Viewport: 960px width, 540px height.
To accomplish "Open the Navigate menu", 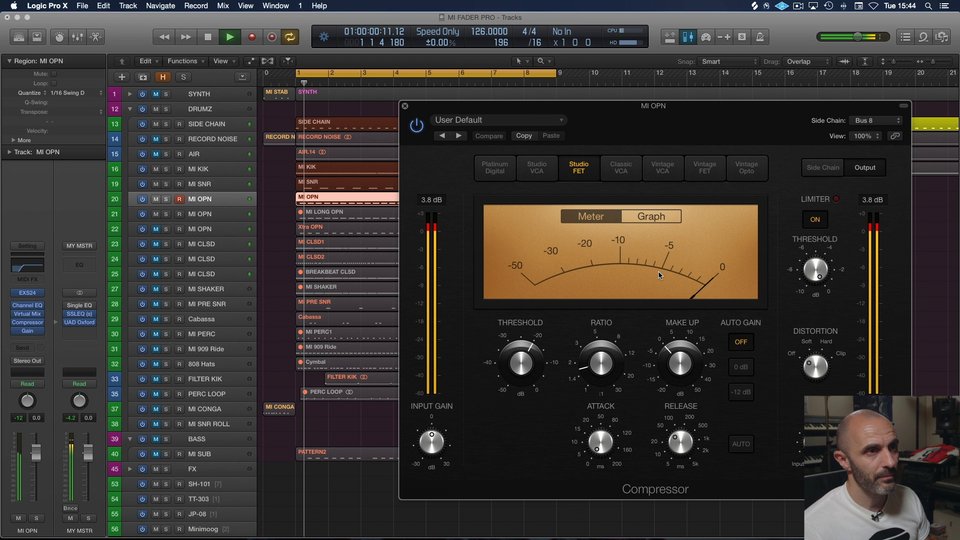I will [x=160, y=6].
